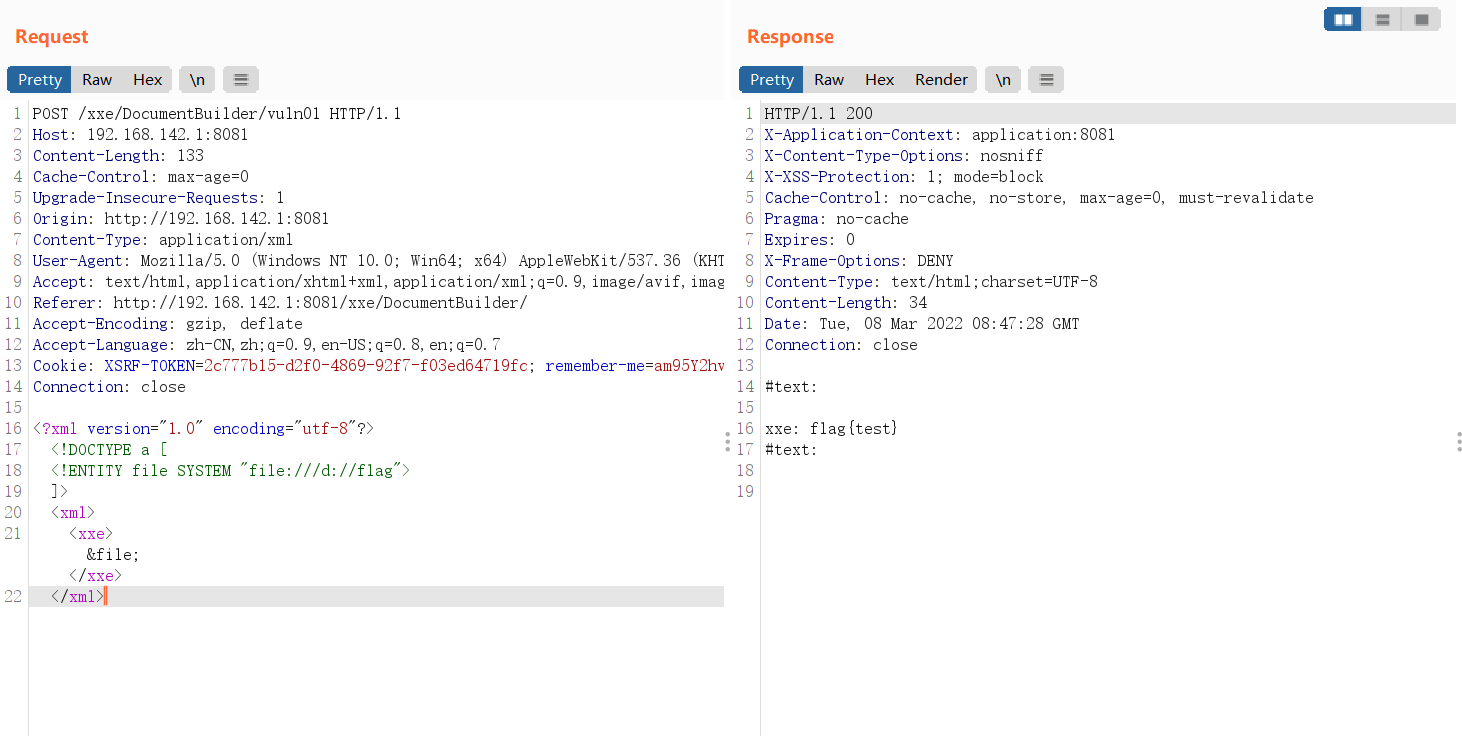Click the request Content-Type: application/xml line
The image size is (1462, 736).
tap(163, 240)
